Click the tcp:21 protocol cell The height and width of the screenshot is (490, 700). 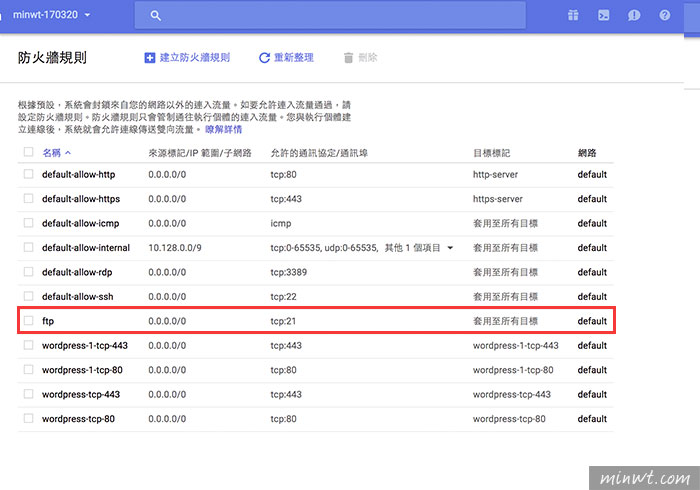tap(283, 321)
